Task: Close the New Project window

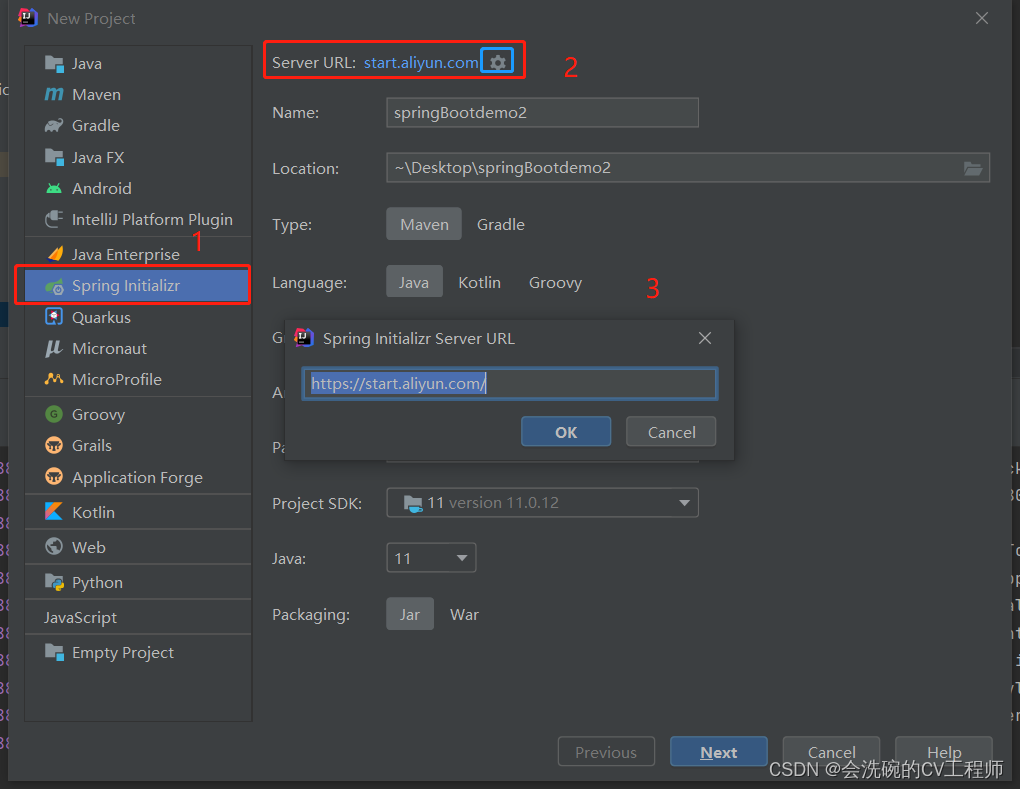Action: click(982, 18)
